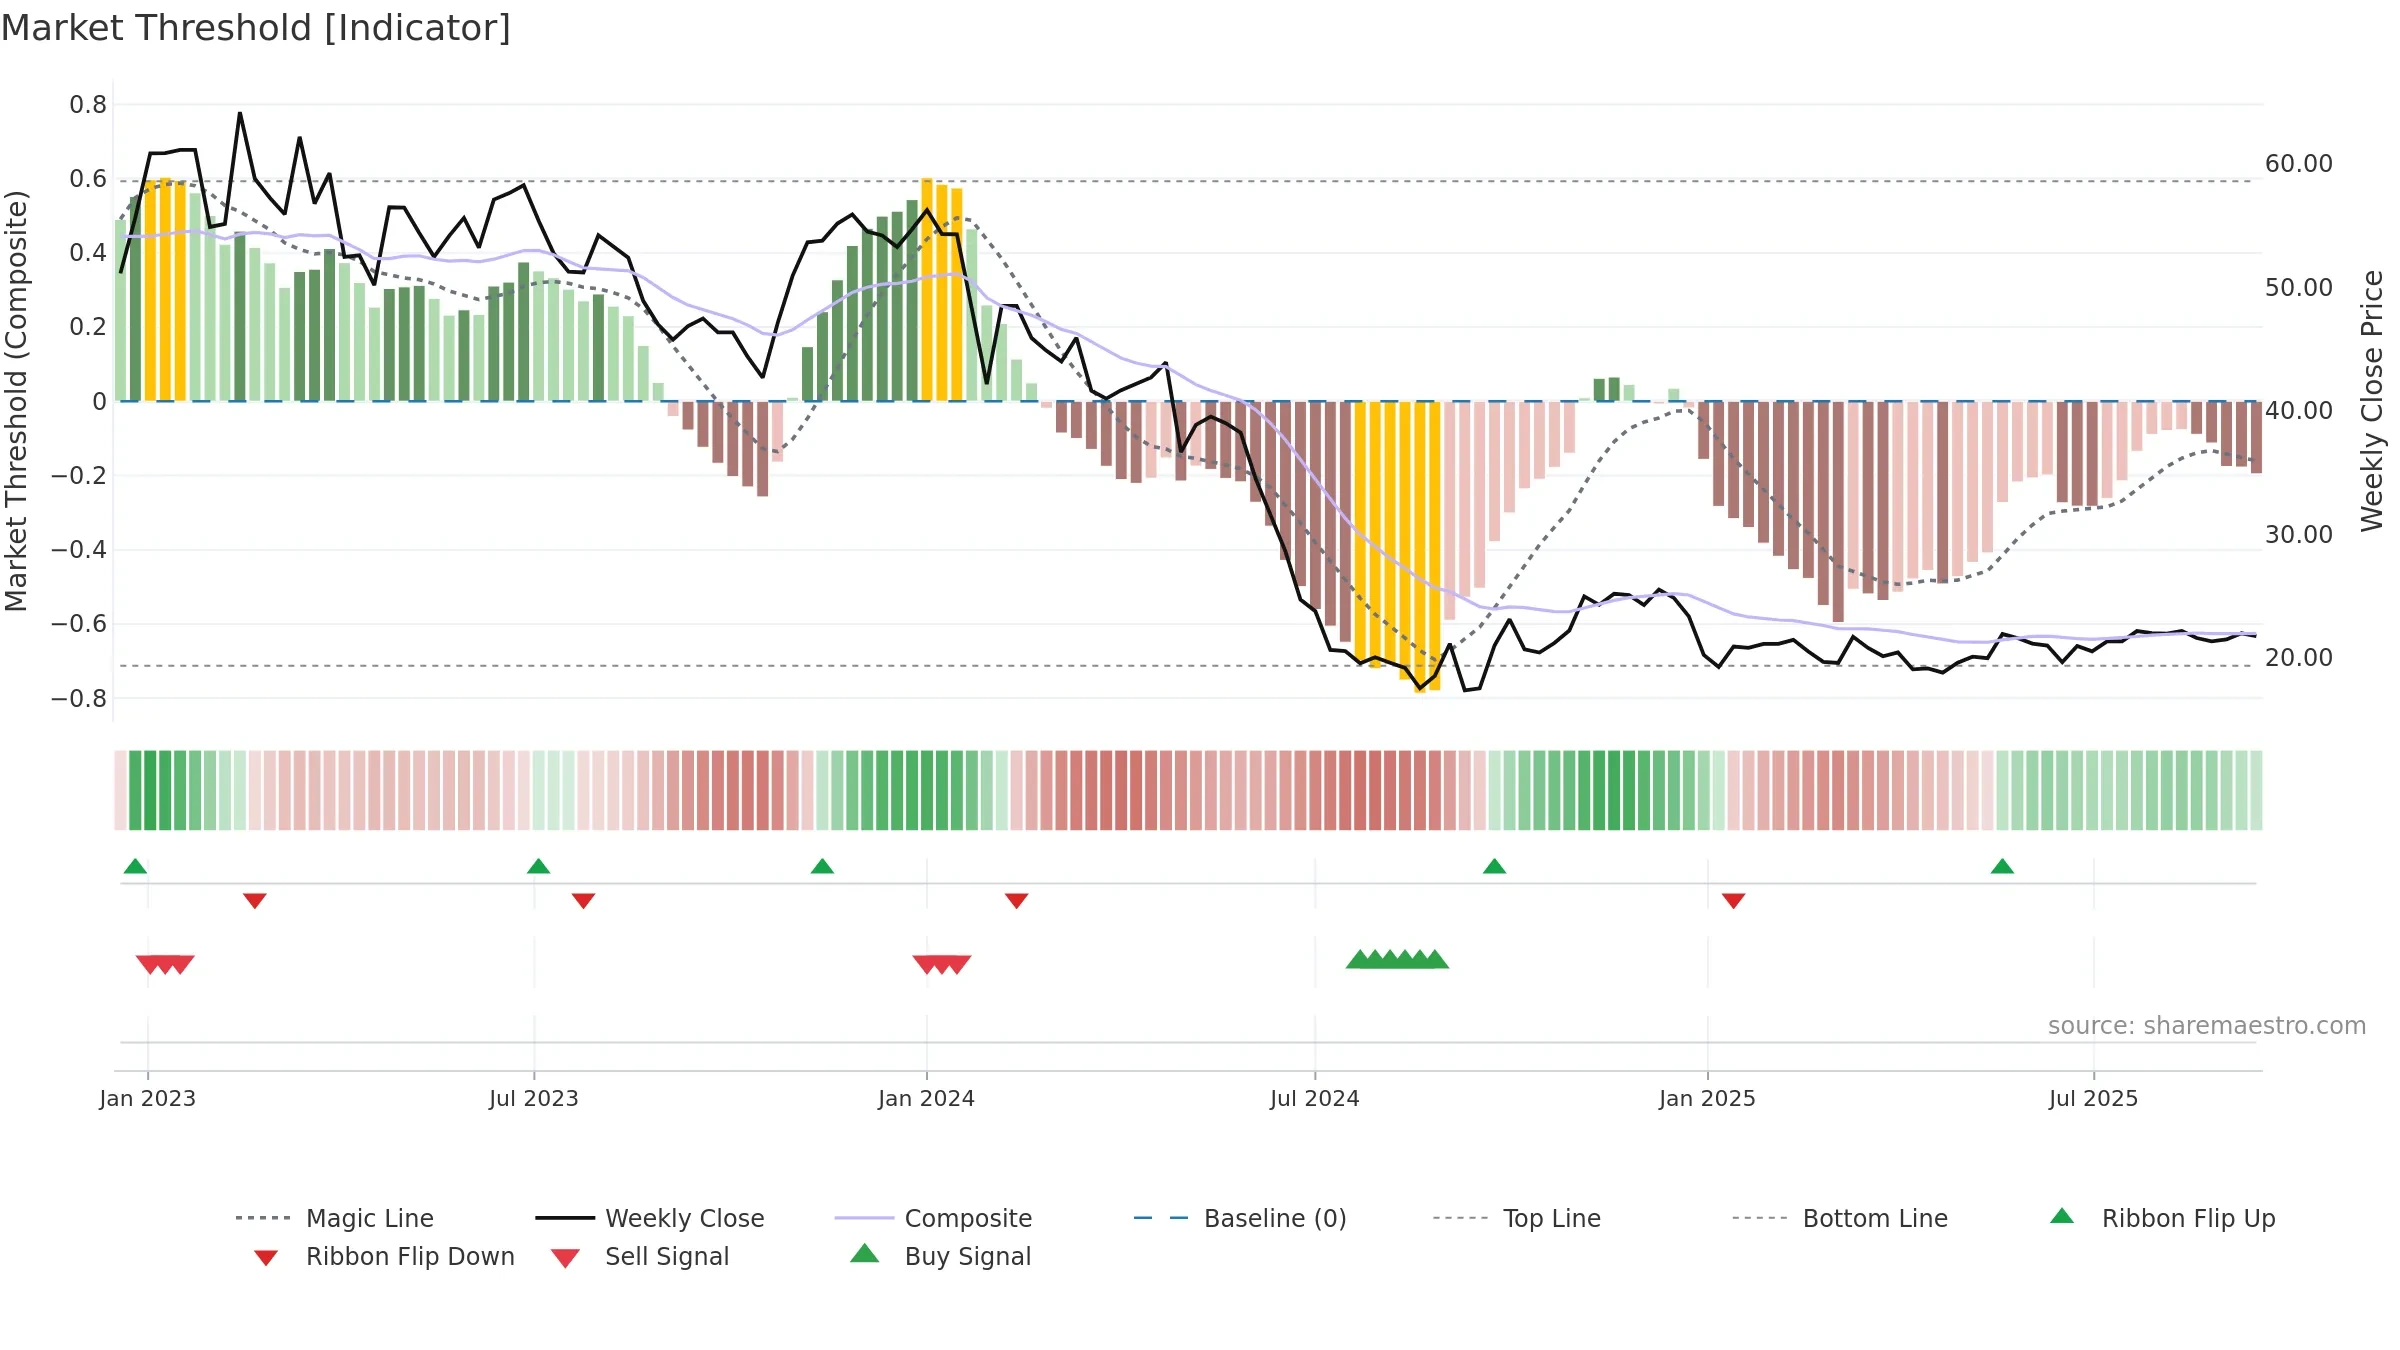Viewport: 2400px width, 1350px height.
Task: Toggle the Ribbon Flip Down legend entry
Action: coord(383,1256)
